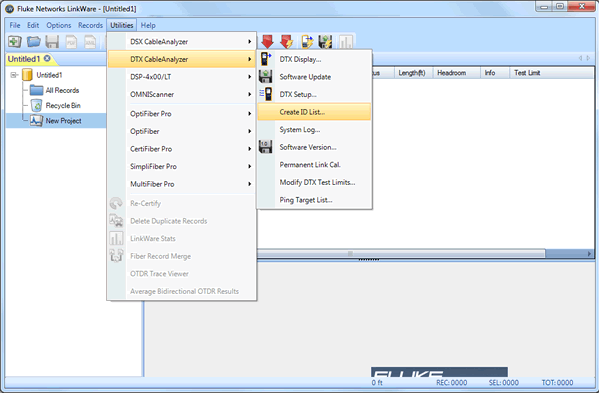This screenshot has width=599, height=393.
Task: Expand the MultiFiber Pro submenu
Action: click(181, 184)
